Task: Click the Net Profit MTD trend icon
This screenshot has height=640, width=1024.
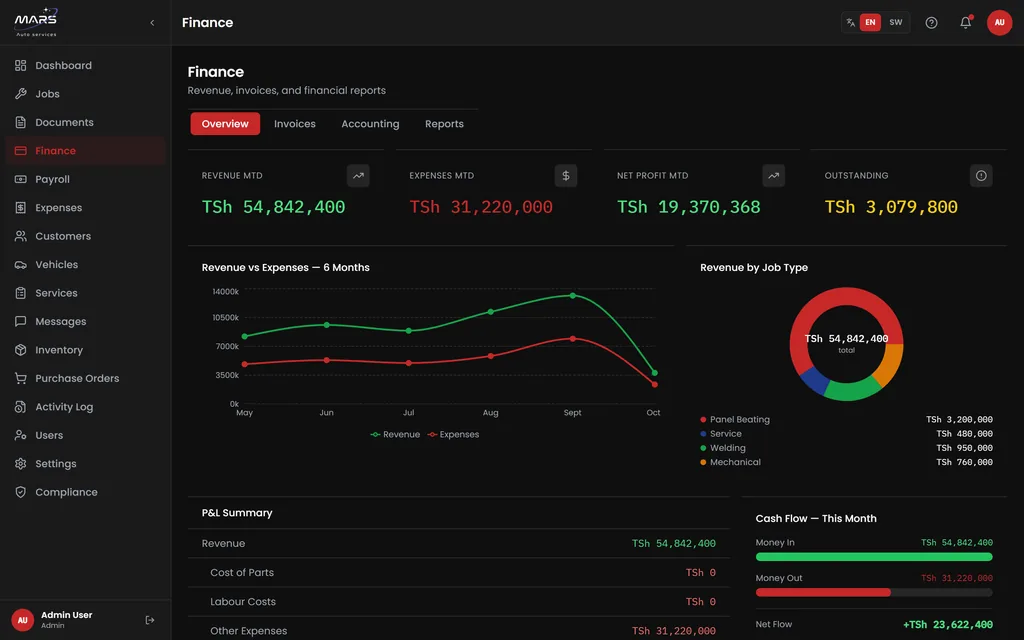Action: 773,176
